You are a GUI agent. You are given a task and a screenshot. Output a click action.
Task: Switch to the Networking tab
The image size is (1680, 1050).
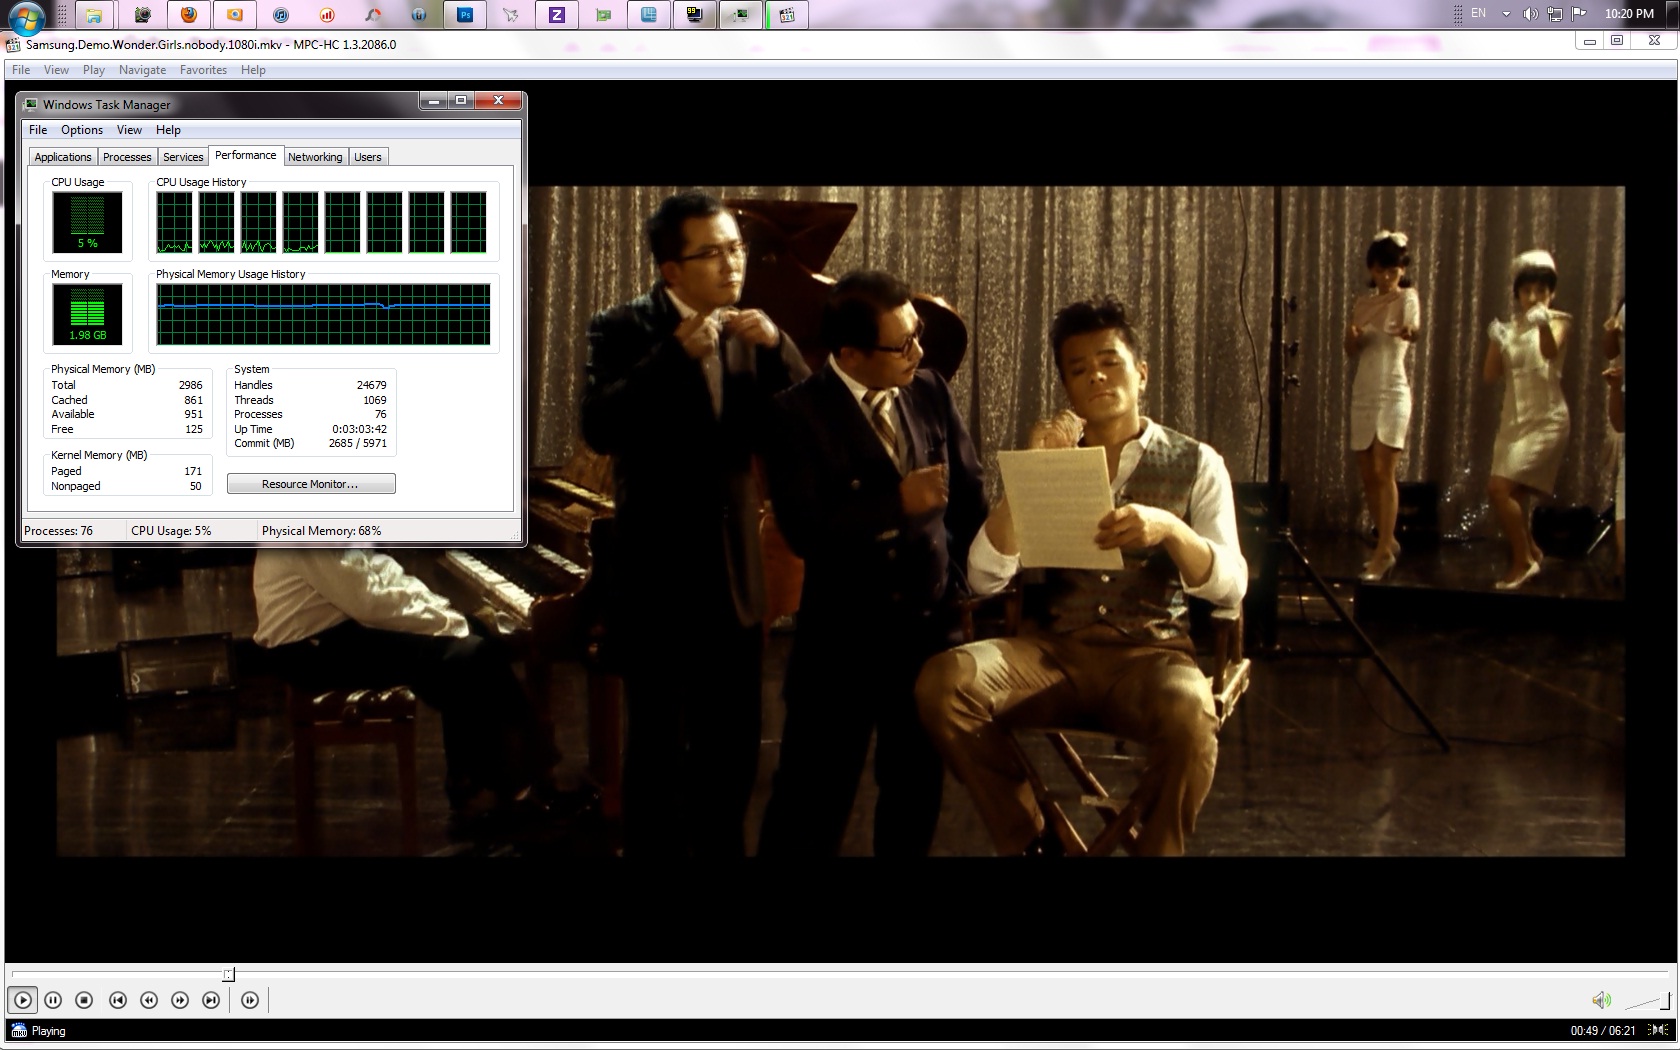(x=315, y=157)
